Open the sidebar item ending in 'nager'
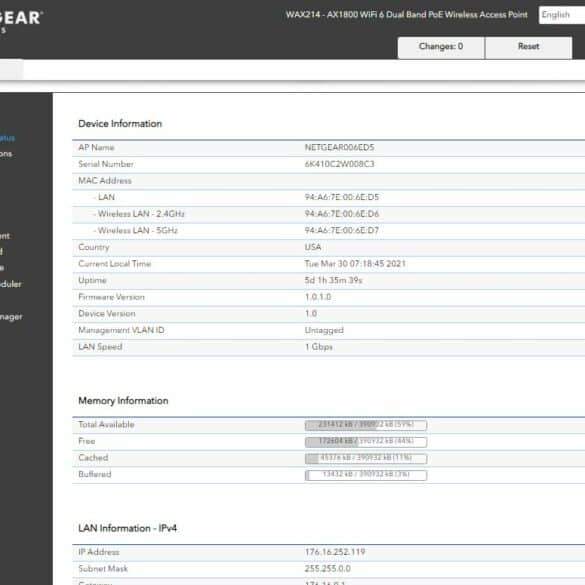Viewport: 585px width, 585px height. coord(11,317)
